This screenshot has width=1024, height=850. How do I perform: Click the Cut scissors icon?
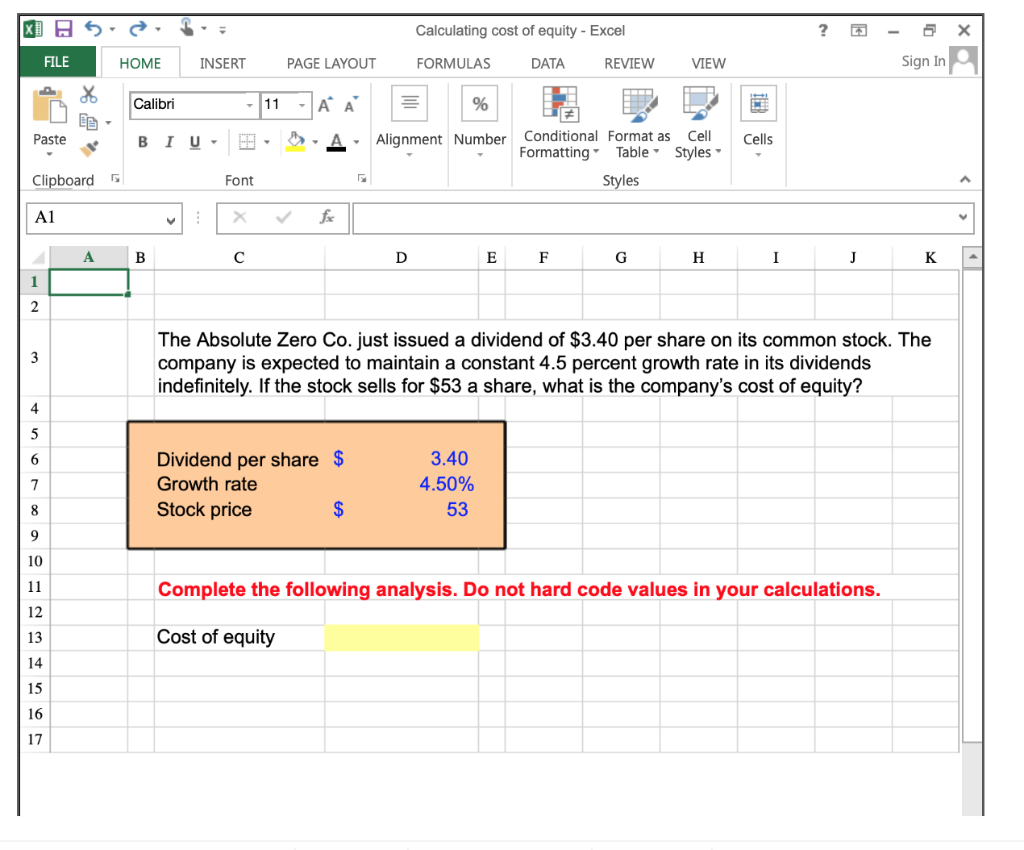click(x=88, y=95)
